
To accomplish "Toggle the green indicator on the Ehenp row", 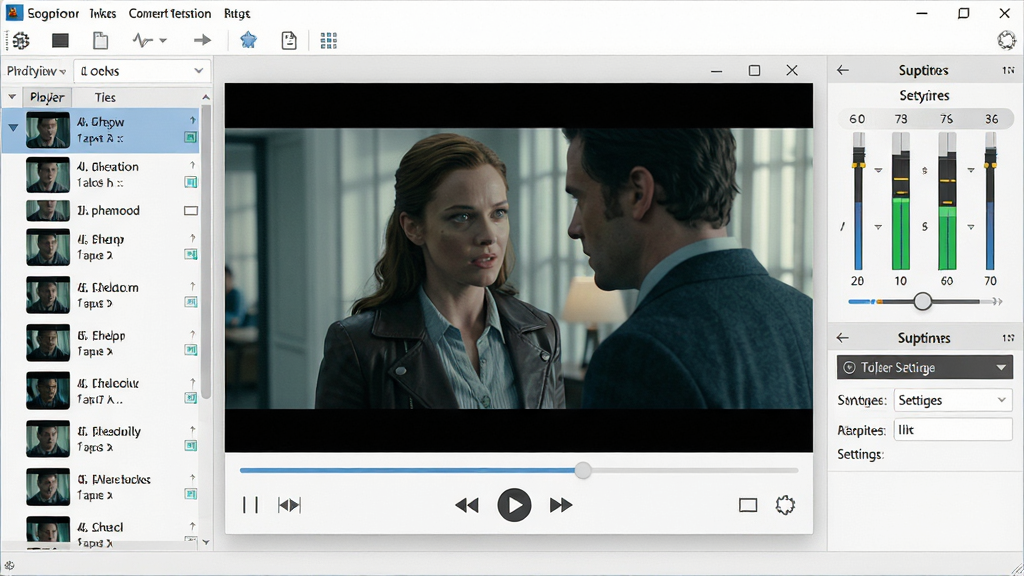I will (191, 255).
